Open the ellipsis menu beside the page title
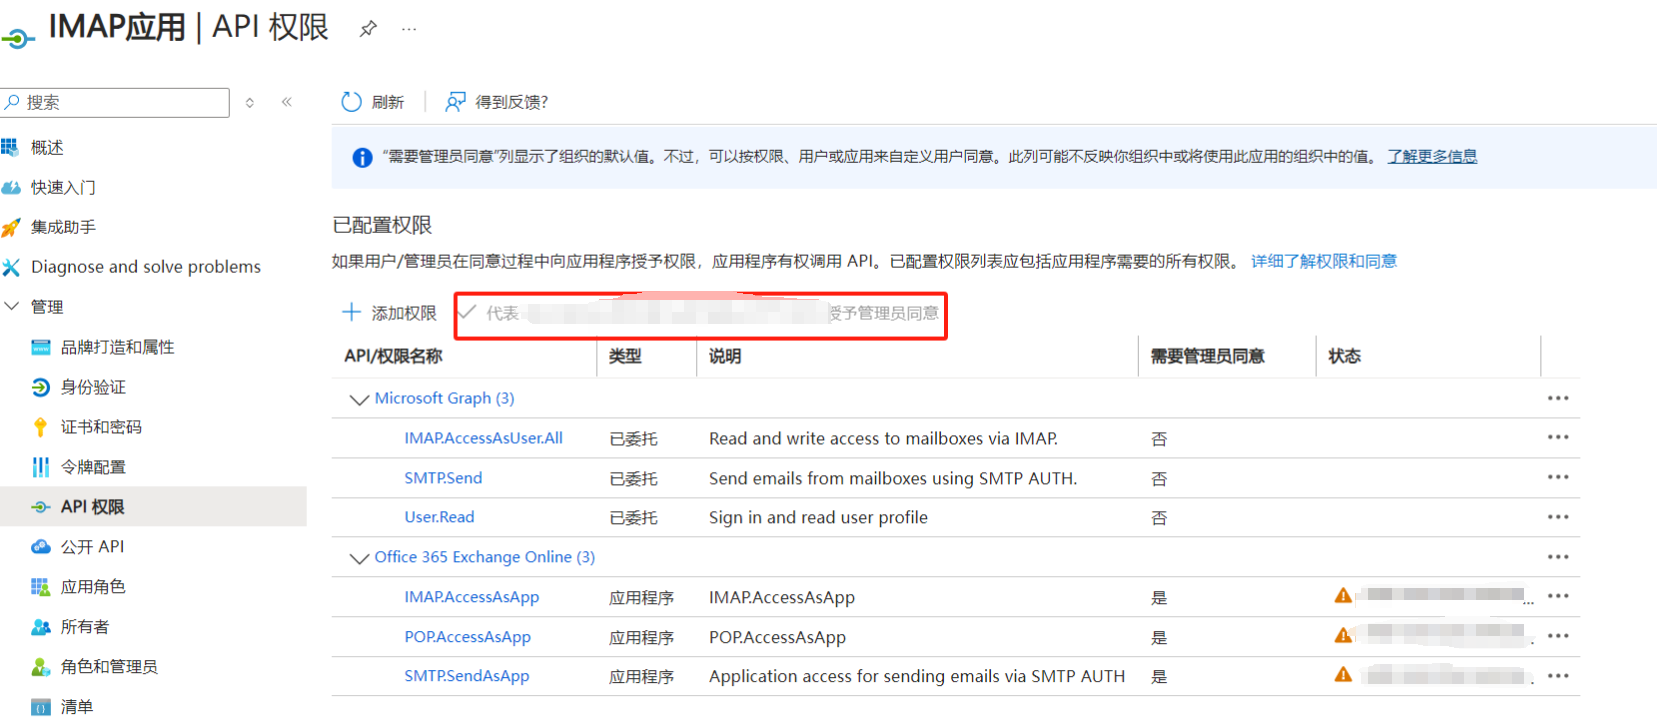Viewport: 1657px width, 725px height. pos(409,29)
